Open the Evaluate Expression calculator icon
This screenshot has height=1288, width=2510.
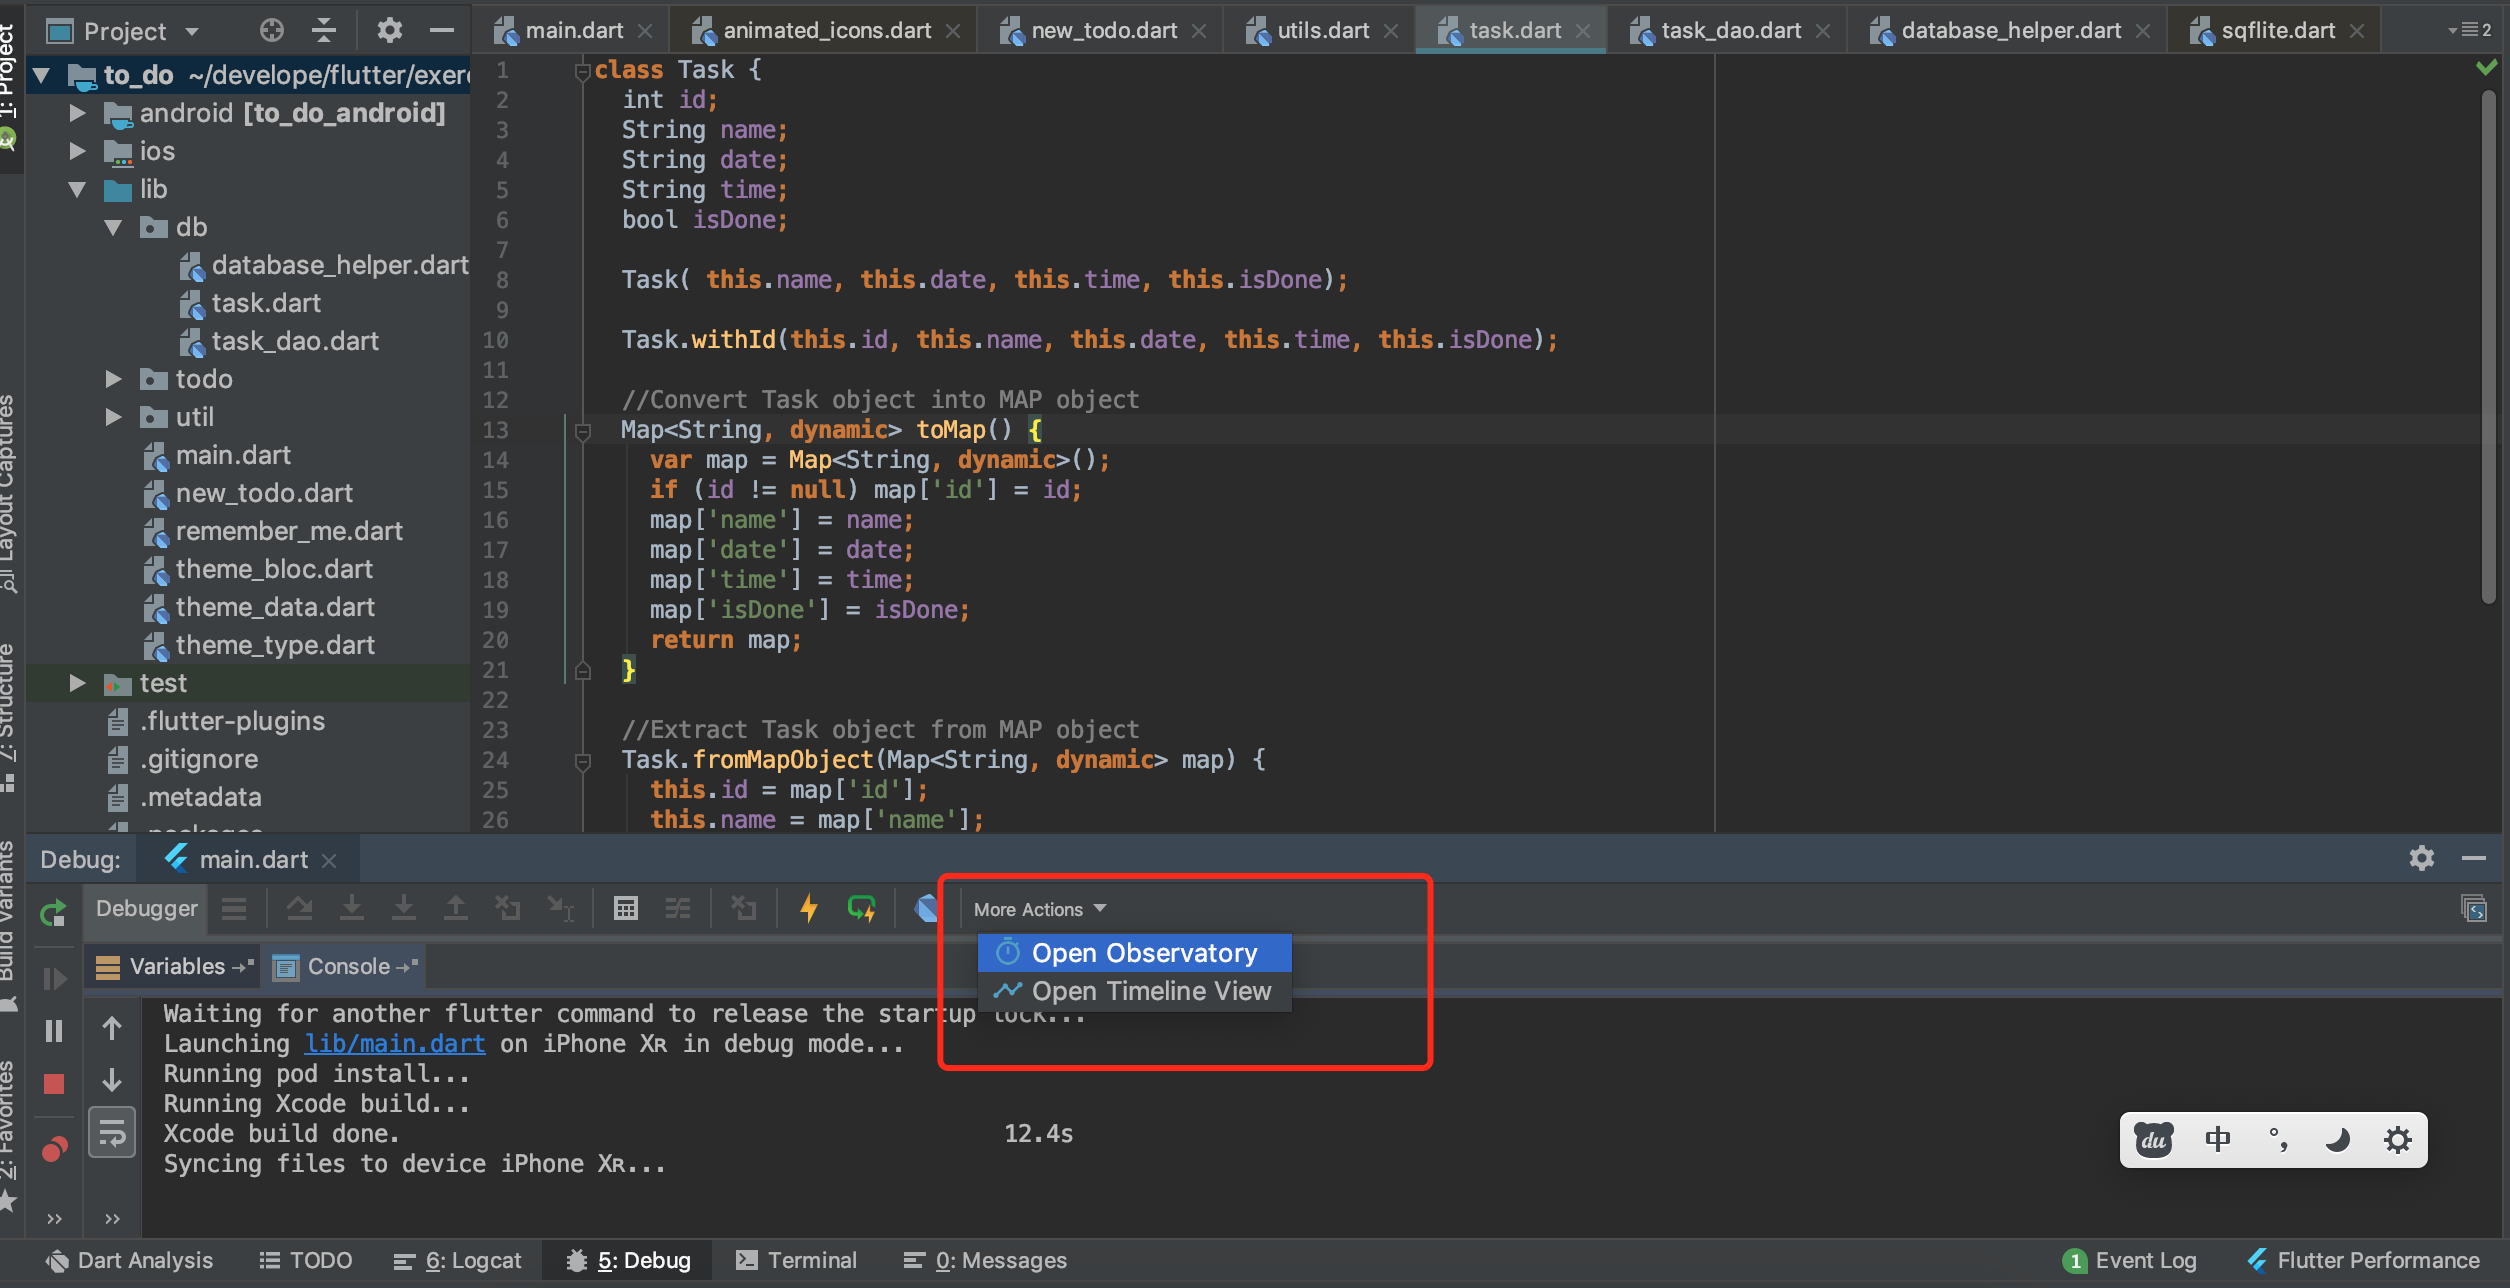[627, 908]
